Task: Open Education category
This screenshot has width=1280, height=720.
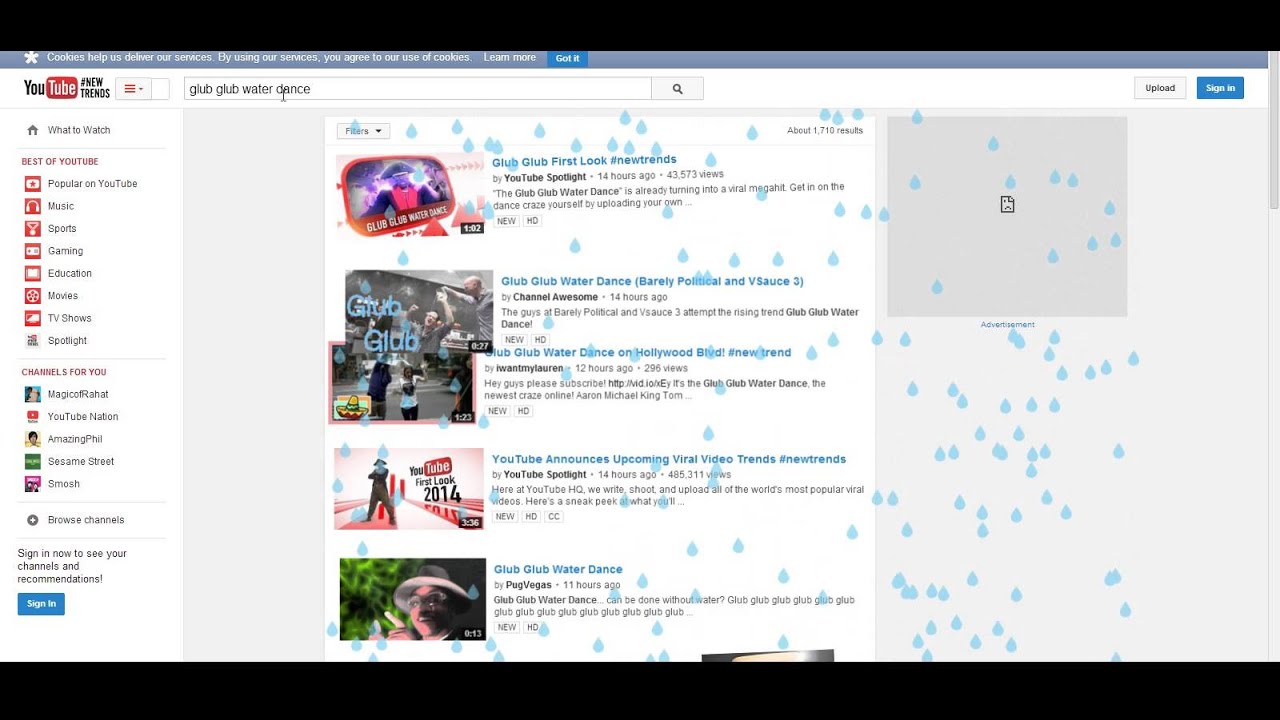Action: (x=70, y=273)
